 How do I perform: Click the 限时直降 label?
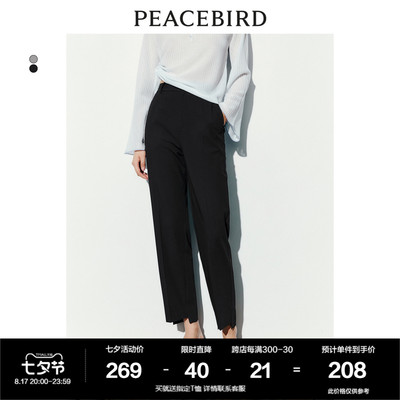(196, 349)
